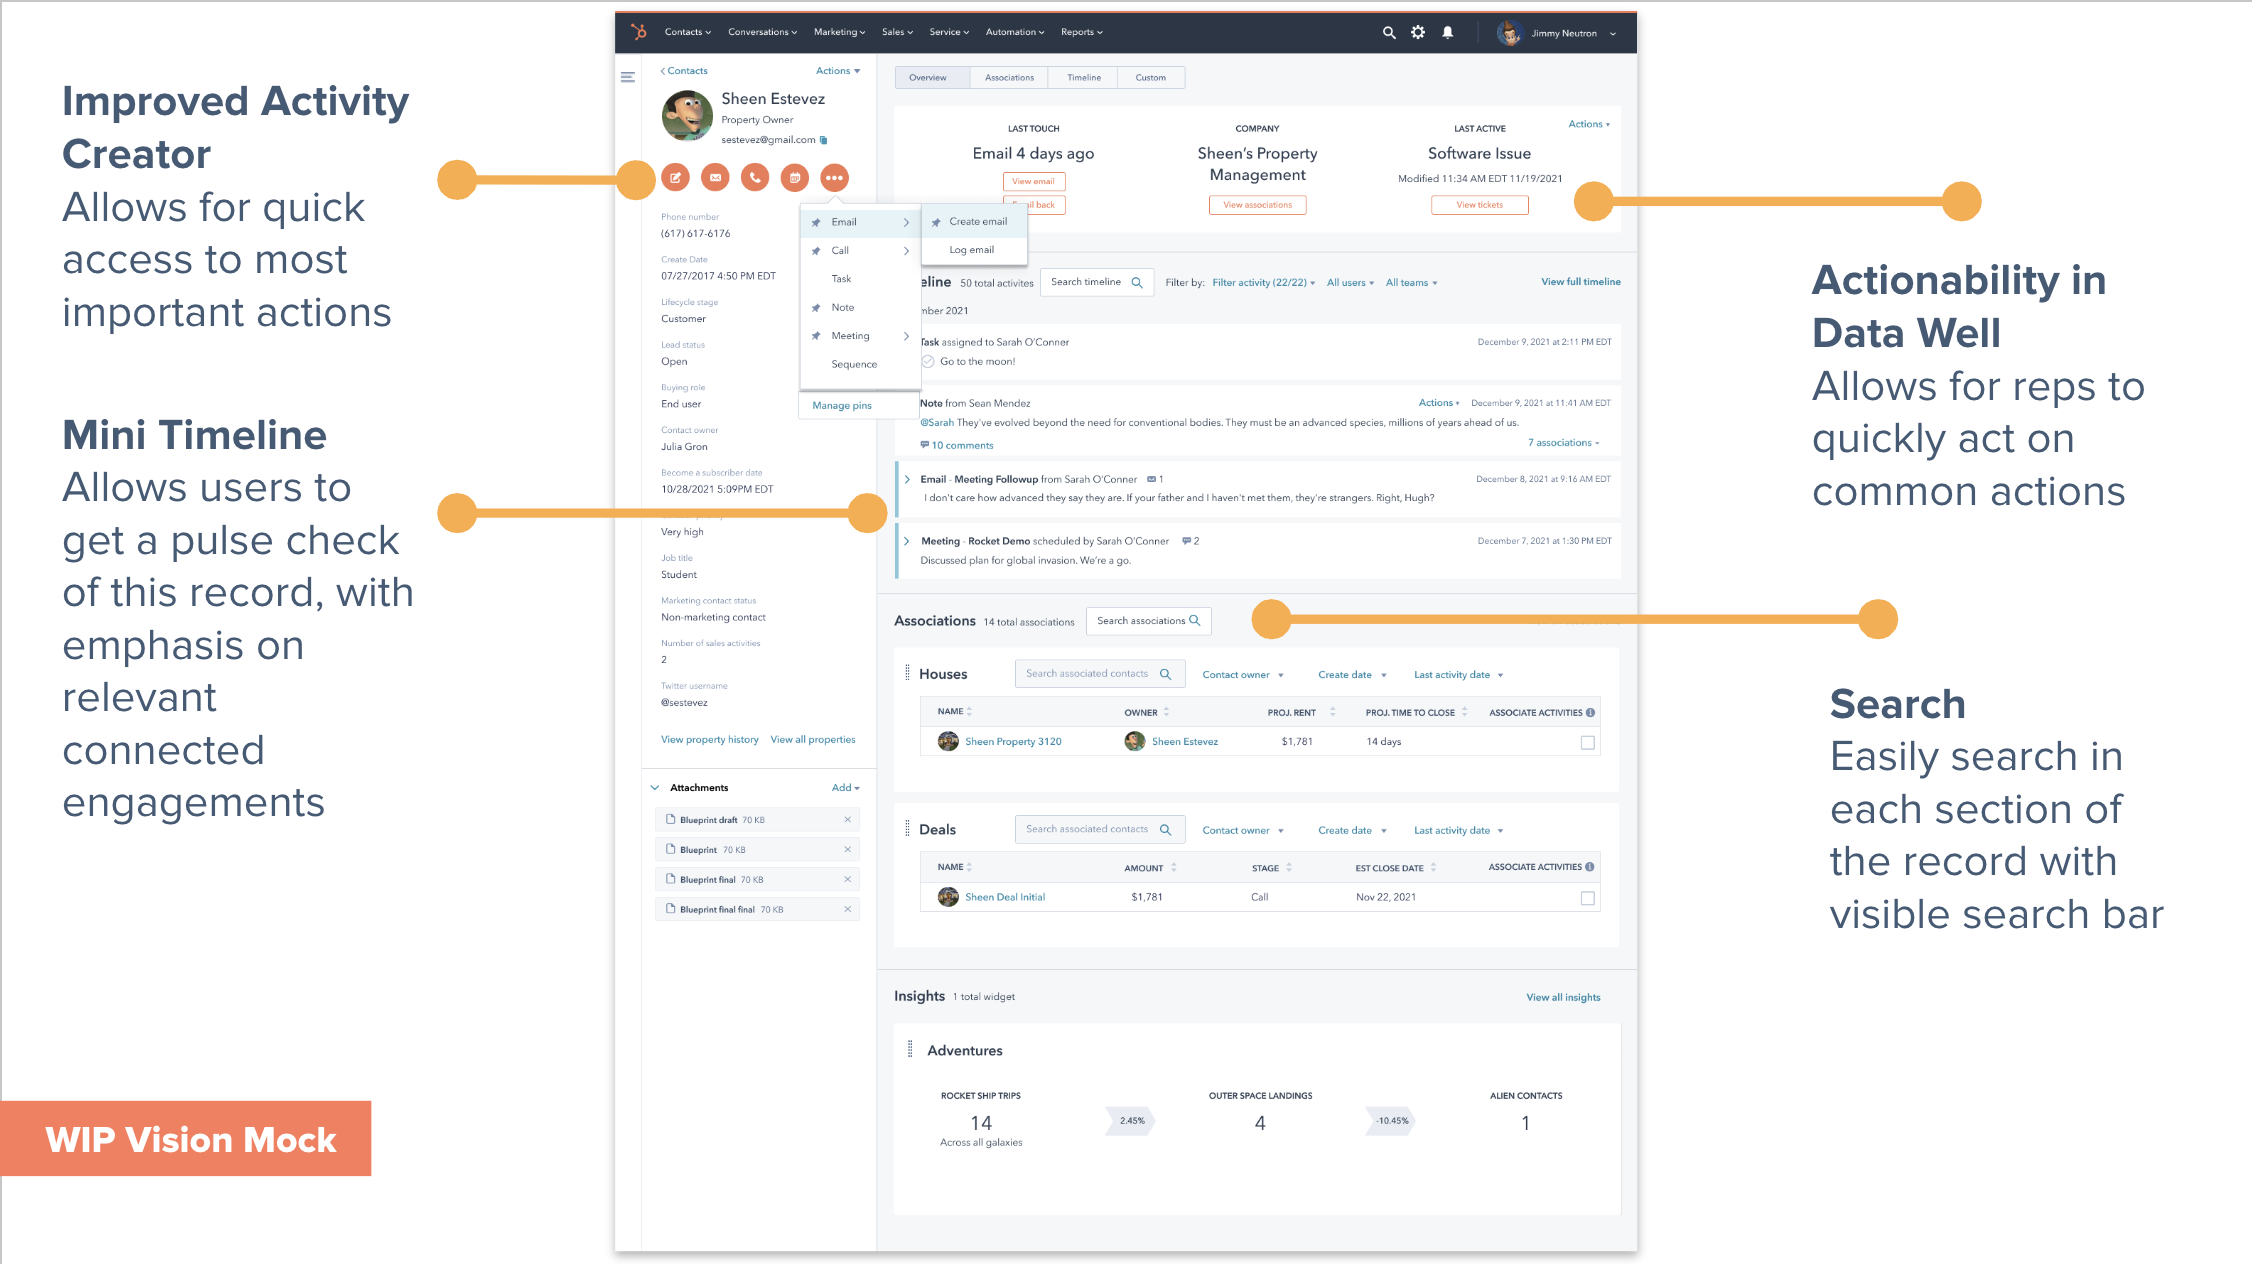Screen dimensions: 2252x1264
Task: Toggle the sidebar hamburger menu icon
Action: (628, 77)
